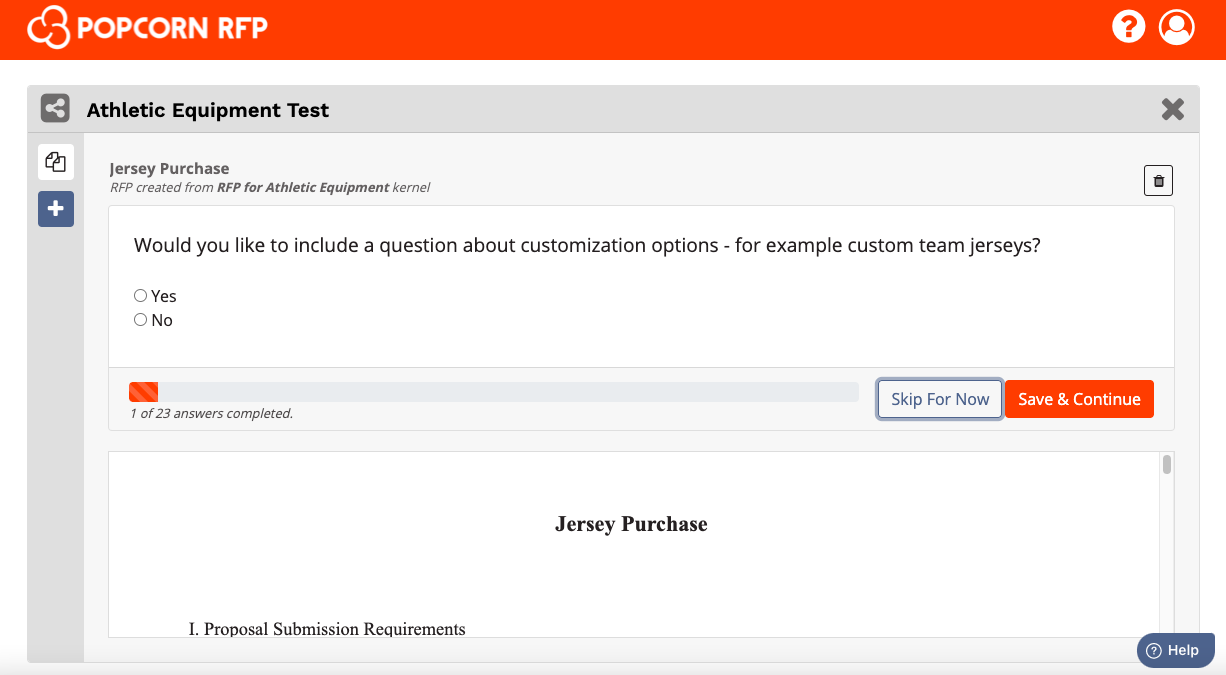This screenshot has height=675, width=1226.
Task: Click the Jersey Purchase document heading
Action: click(x=631, y=524)
